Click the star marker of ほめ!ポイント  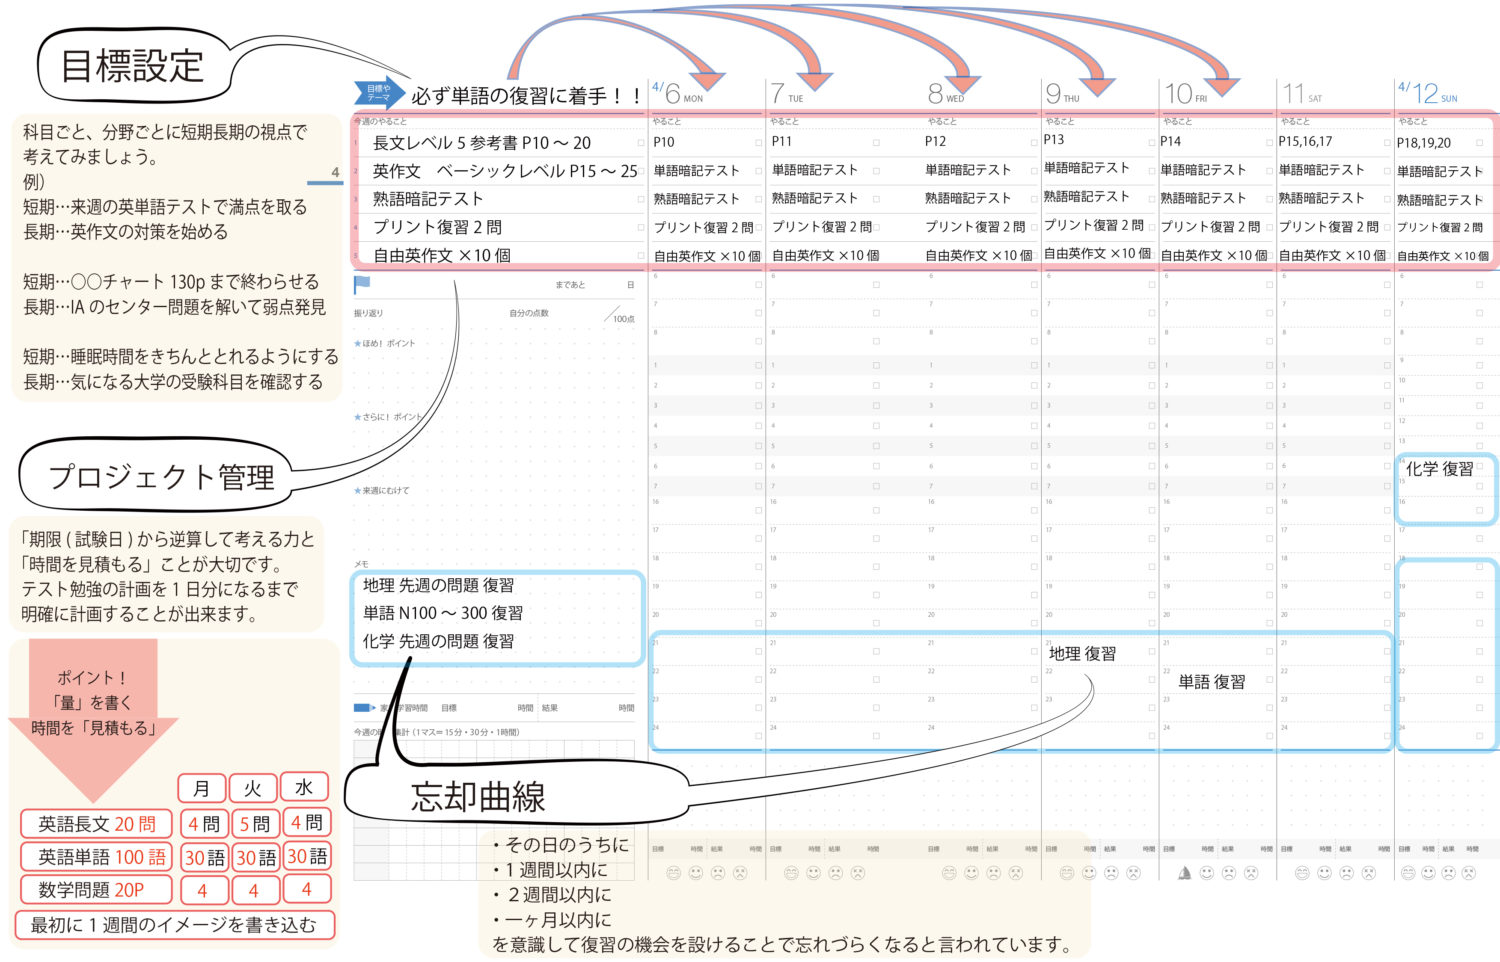coord(357,343)
